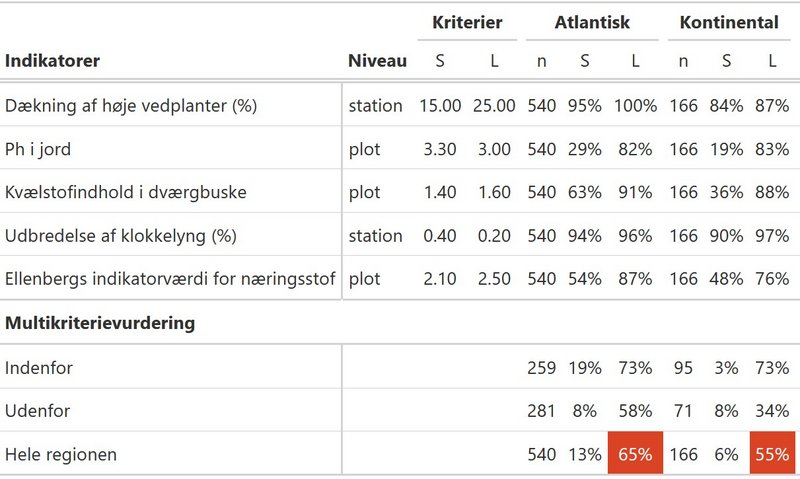Image resolution: width=800 pixels, height=479 pixels.
Task: Click the Multikriterievurdering section heading
Action: [100, 323]
